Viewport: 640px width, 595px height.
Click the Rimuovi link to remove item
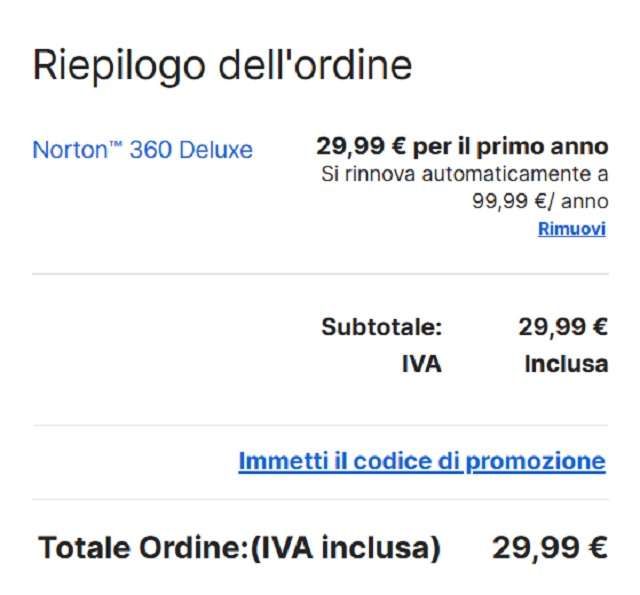pyautogui.click(x=572, y=229)
